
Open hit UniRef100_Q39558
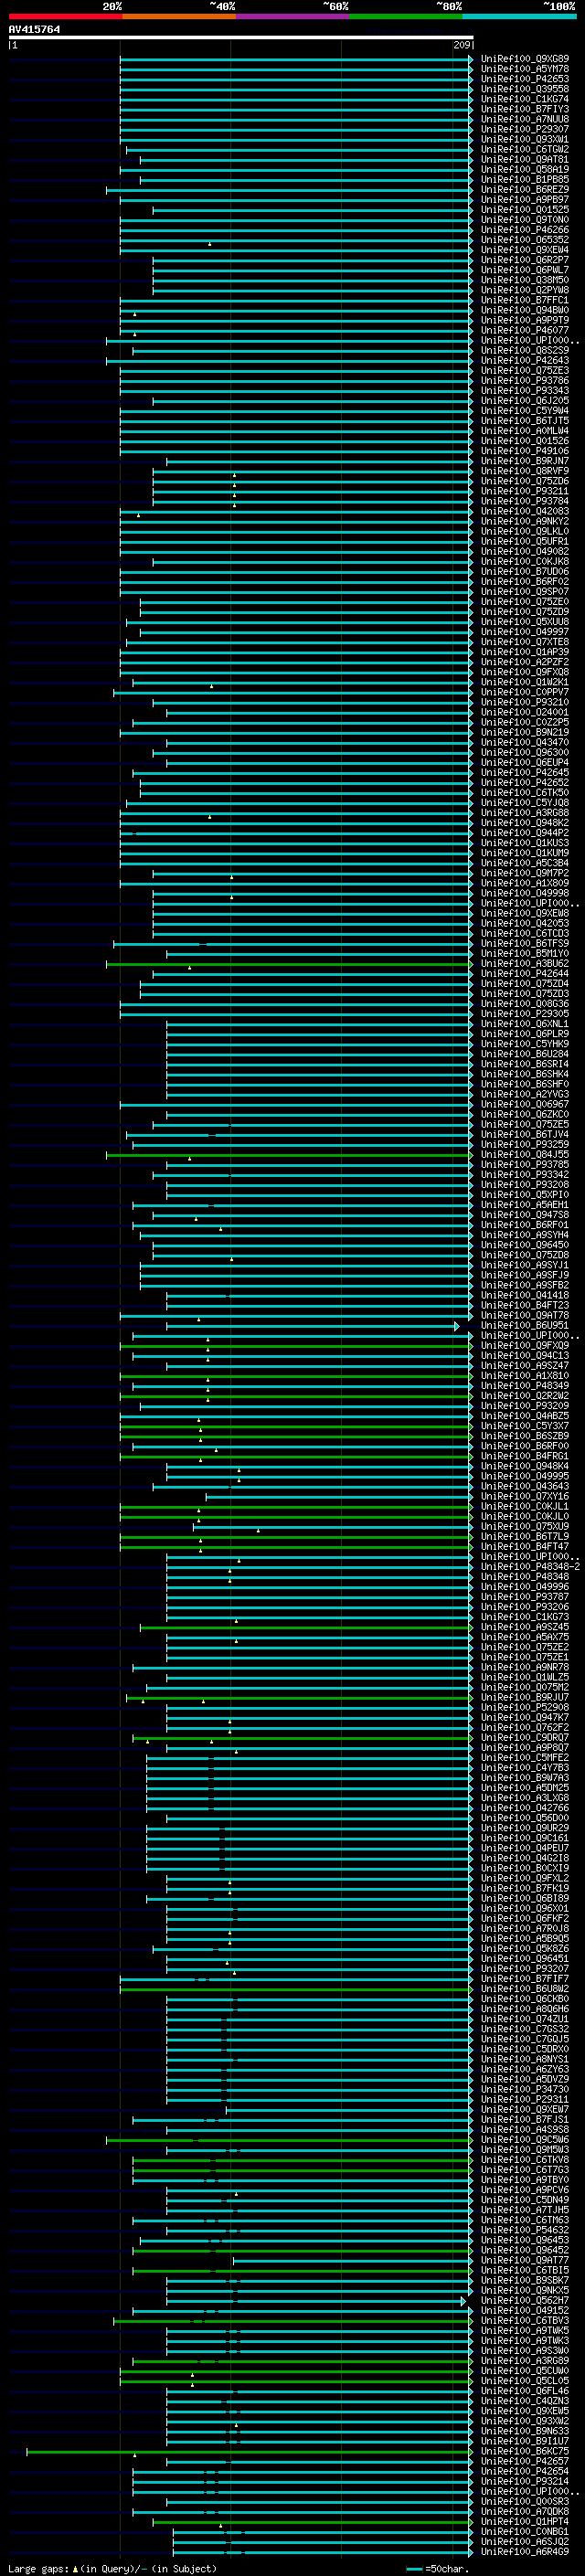[525, 89]
